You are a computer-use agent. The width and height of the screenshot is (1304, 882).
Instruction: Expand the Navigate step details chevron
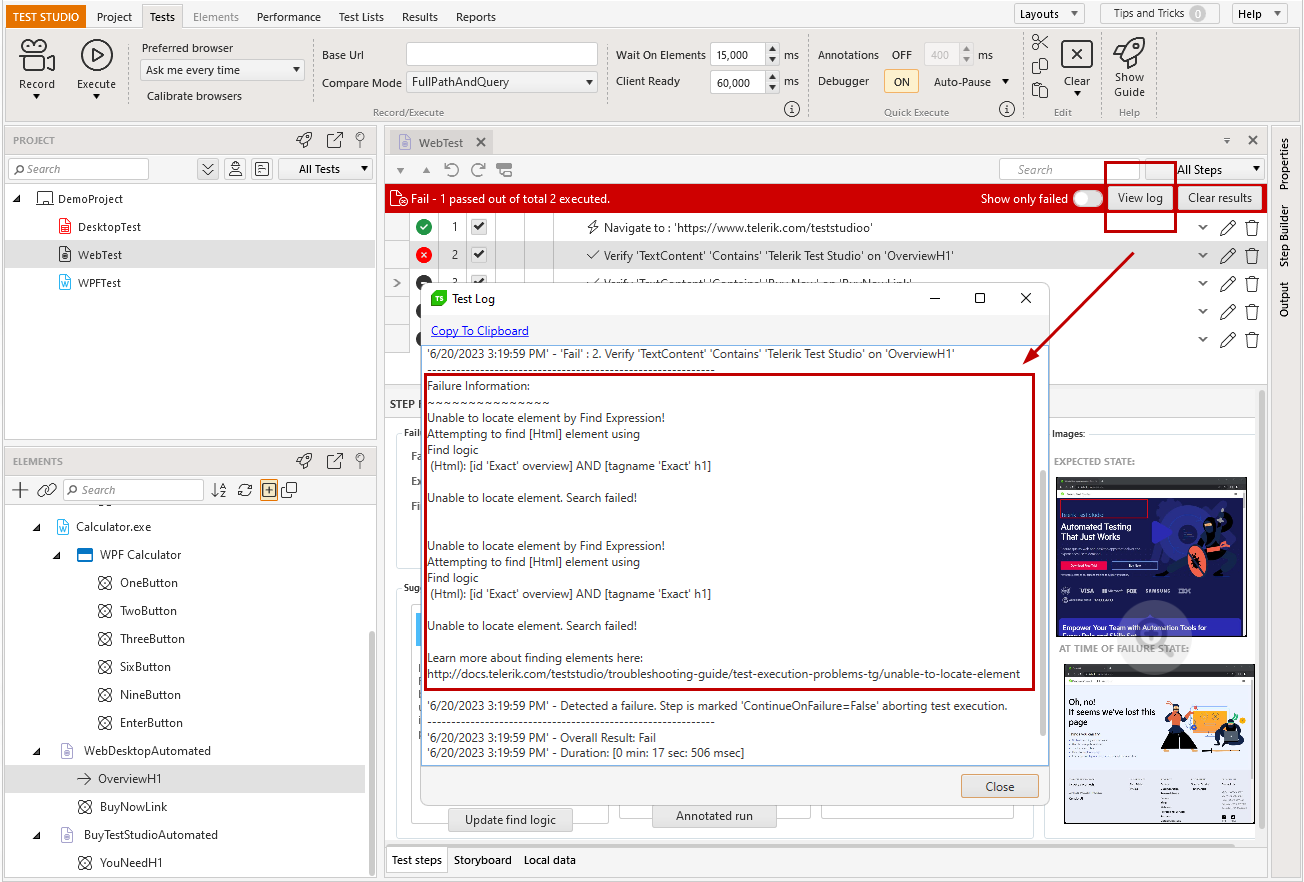coord(1204,227)
